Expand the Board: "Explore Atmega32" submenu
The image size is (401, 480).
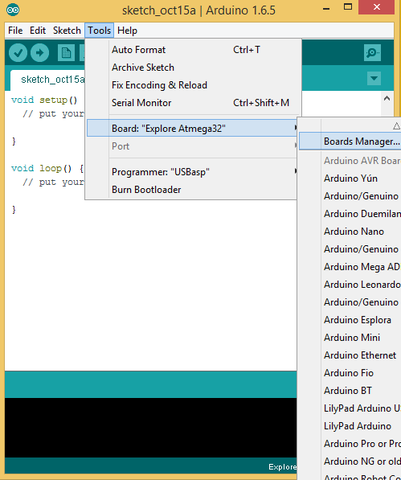tap(192, 128)
